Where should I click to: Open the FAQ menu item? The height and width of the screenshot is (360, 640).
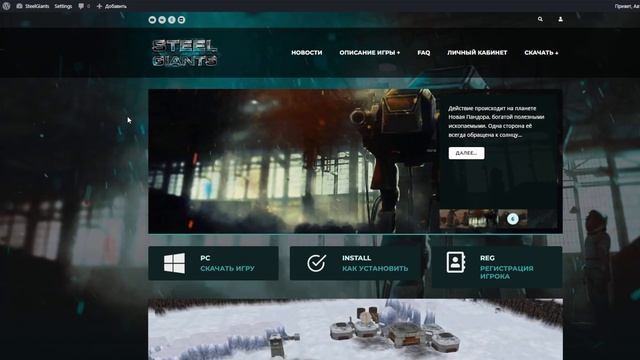point(424,53)
